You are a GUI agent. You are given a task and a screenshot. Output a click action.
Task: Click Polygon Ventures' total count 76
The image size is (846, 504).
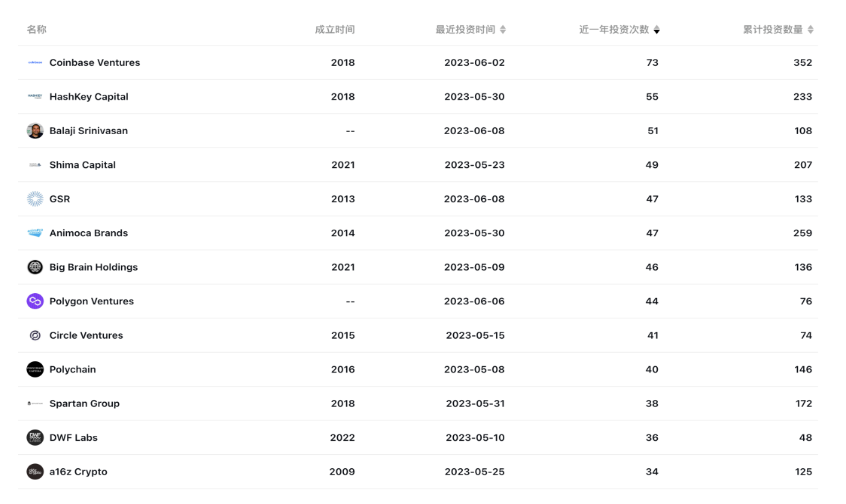[806, 301]
